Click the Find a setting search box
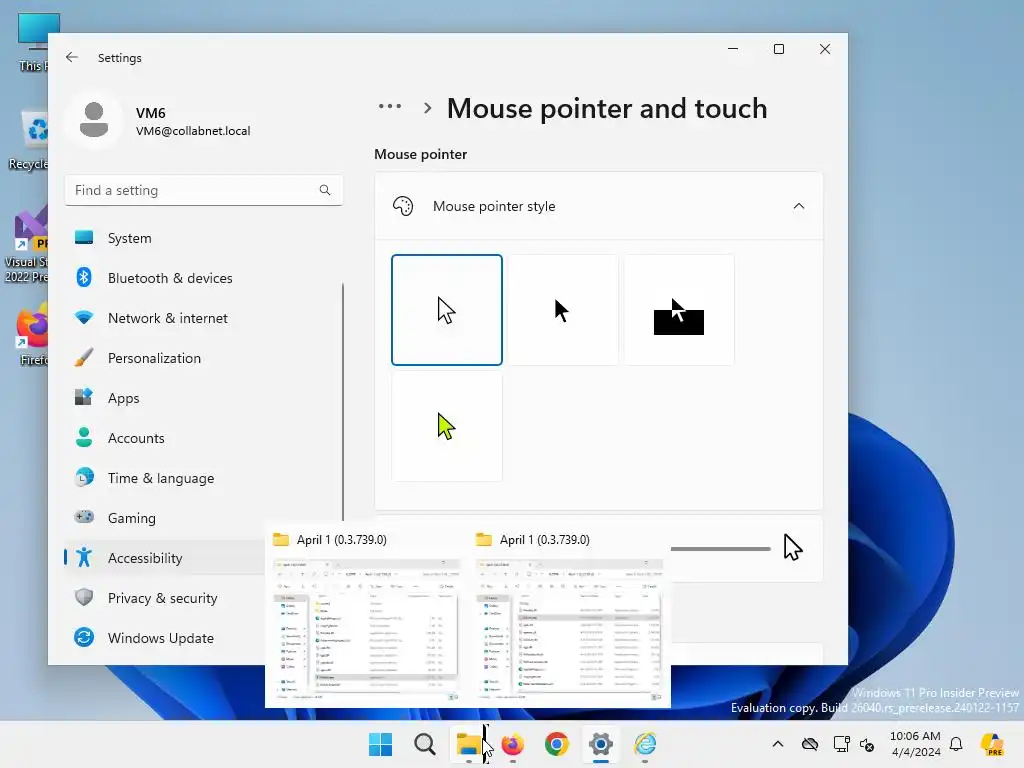 pyautogui.click(x=204, y=190)
